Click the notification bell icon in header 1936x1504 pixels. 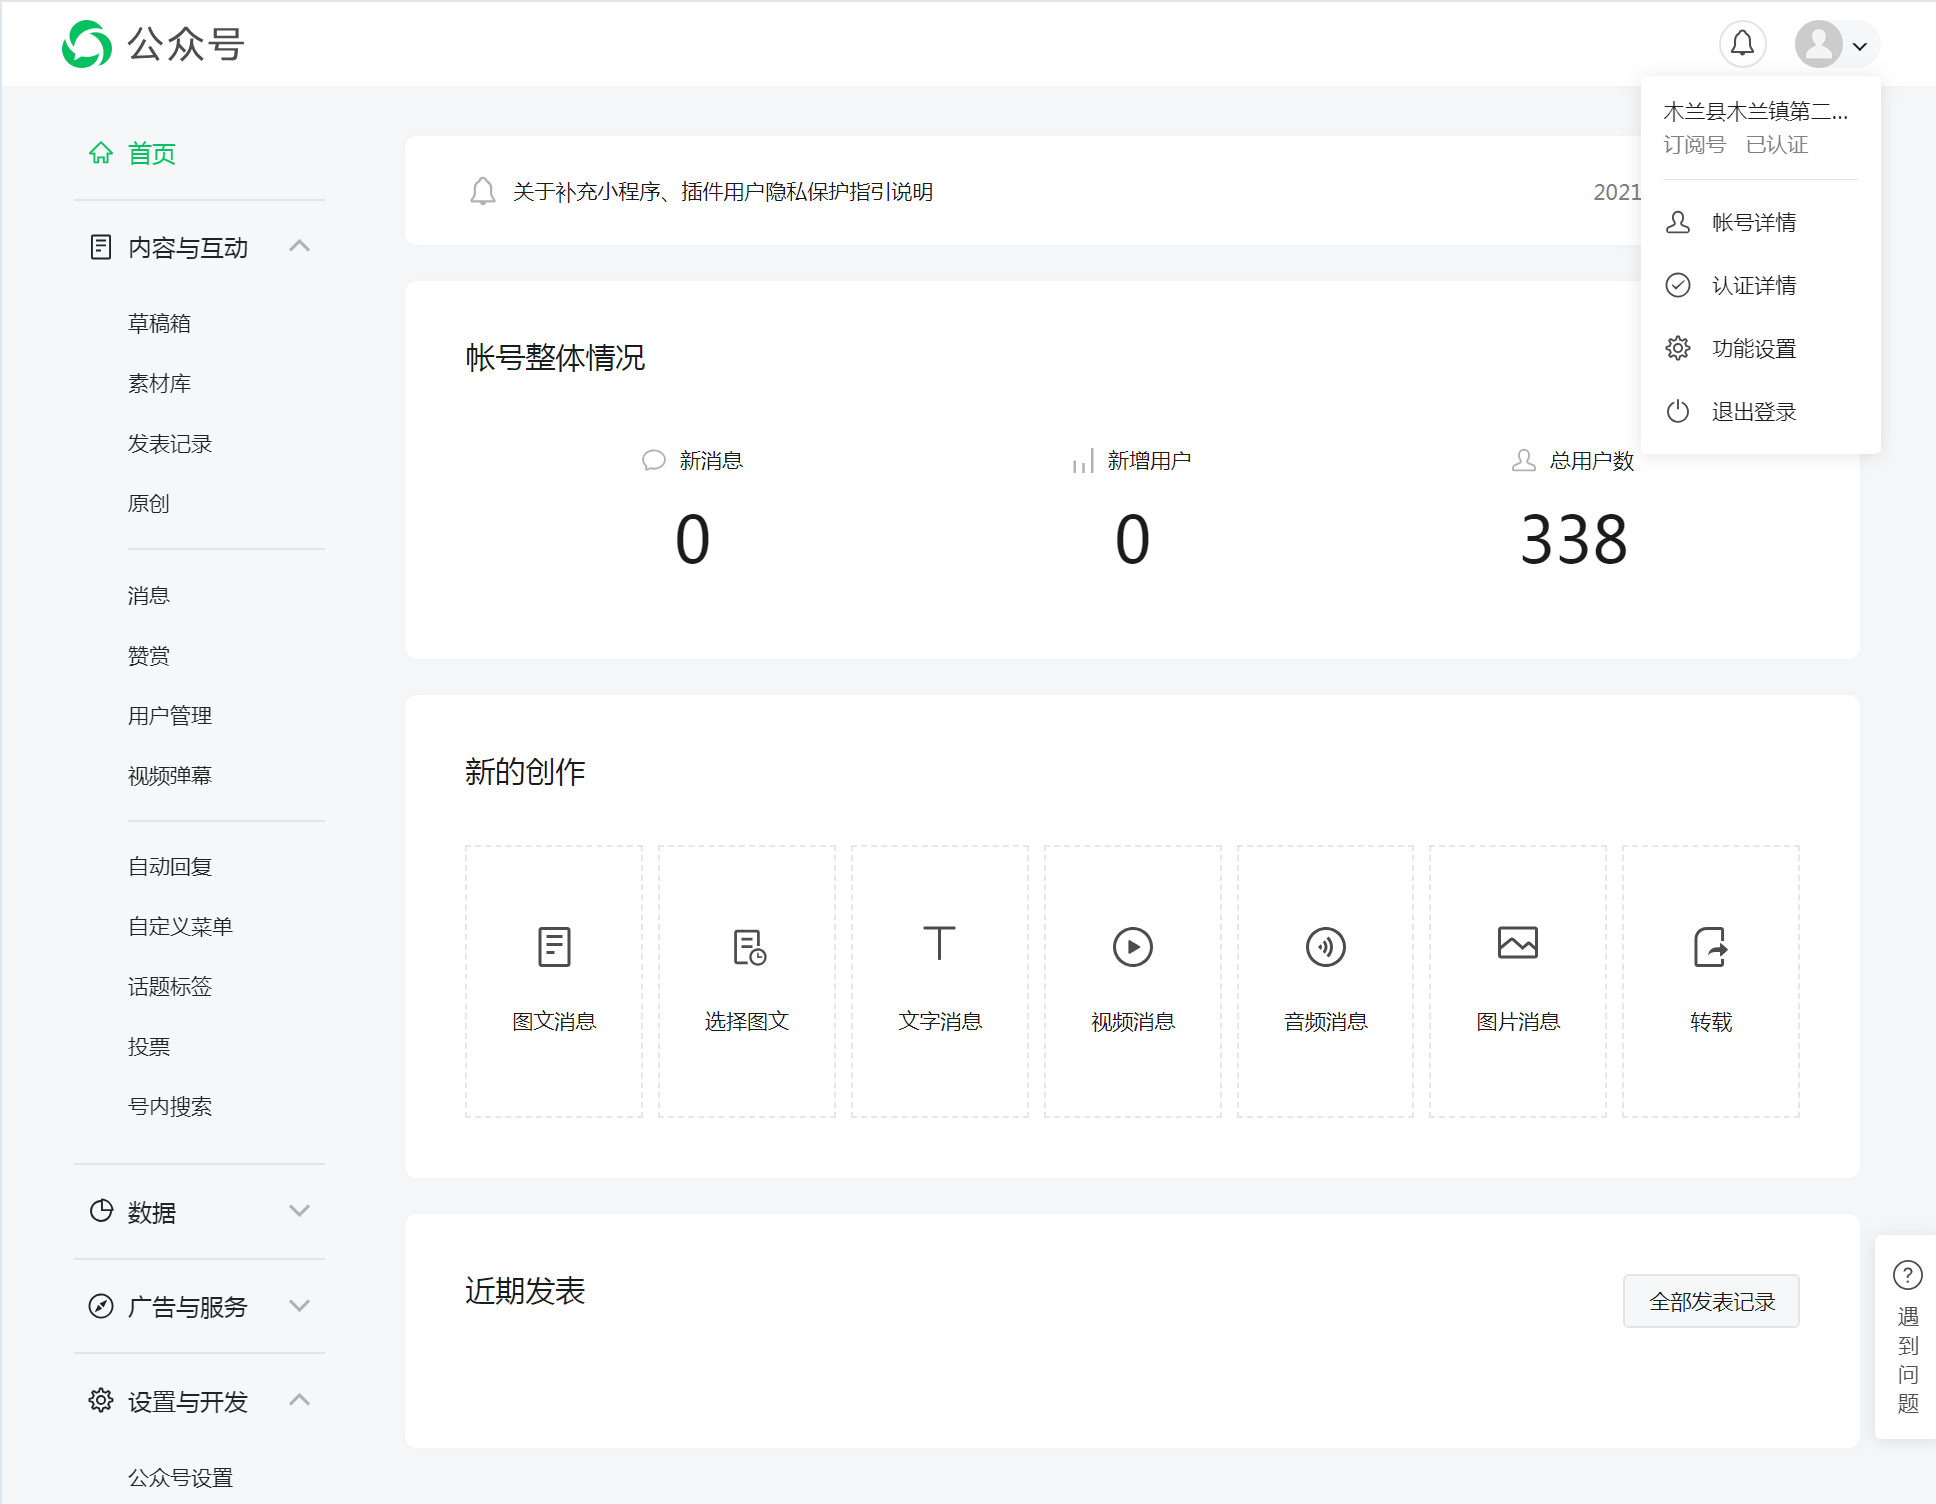click(x=1742, y=44)
